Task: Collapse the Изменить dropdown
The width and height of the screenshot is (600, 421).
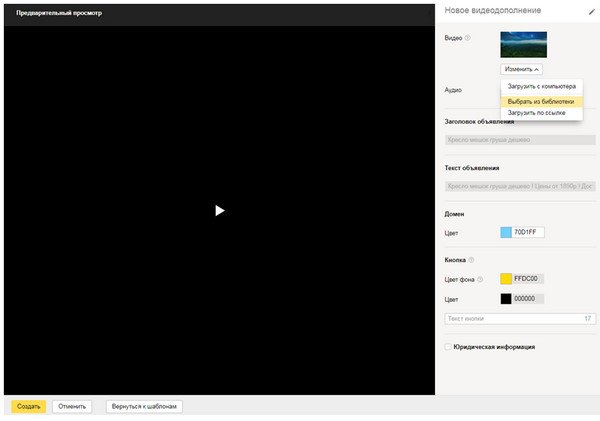Action: tap(521, 69)
